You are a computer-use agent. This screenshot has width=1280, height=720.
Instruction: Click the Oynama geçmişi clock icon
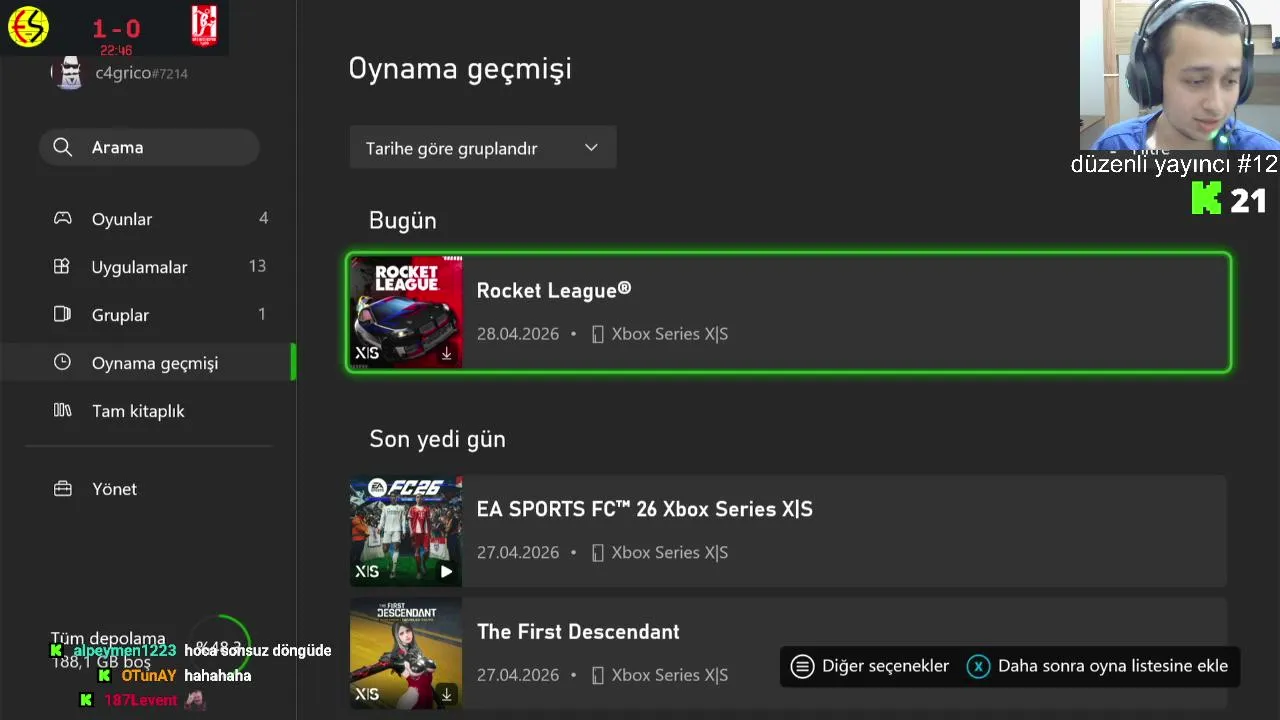coord(62,363)
